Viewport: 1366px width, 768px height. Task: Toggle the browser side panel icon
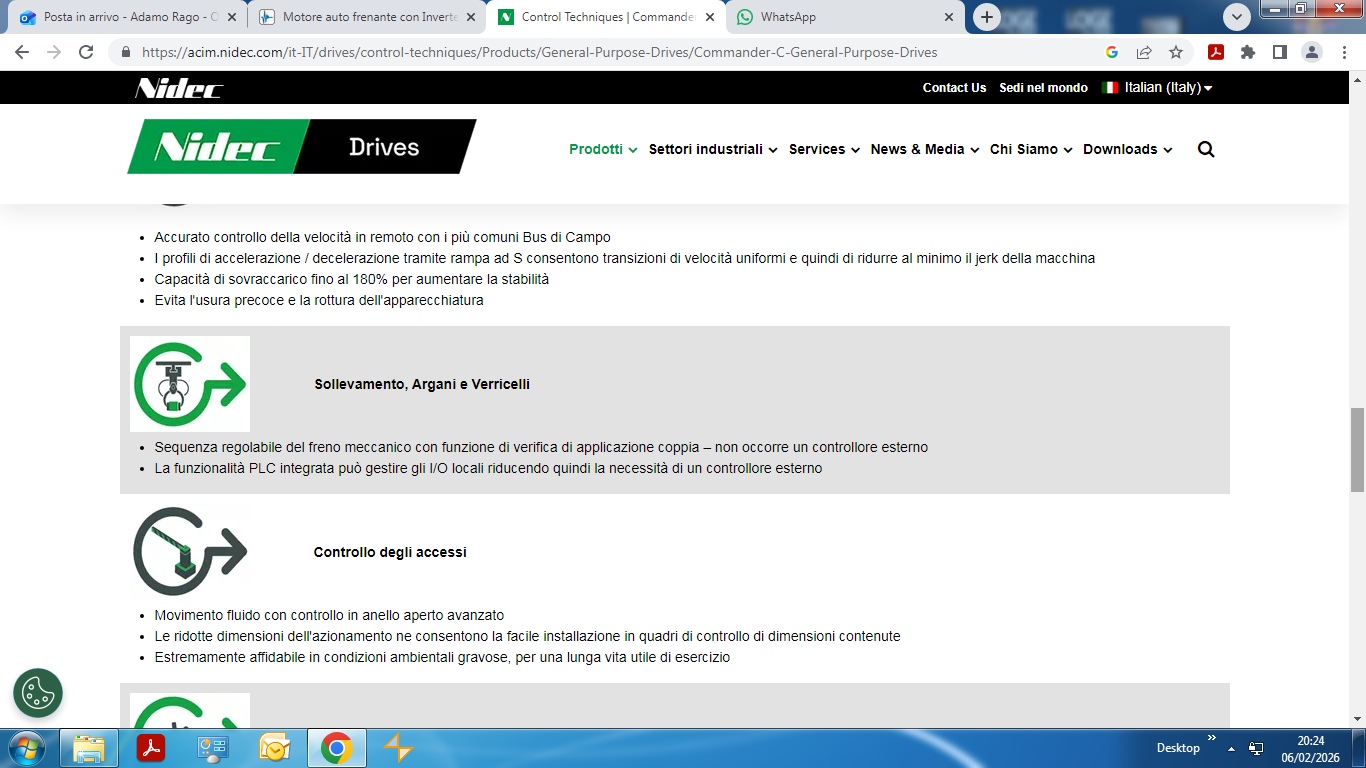[1279, 52]
